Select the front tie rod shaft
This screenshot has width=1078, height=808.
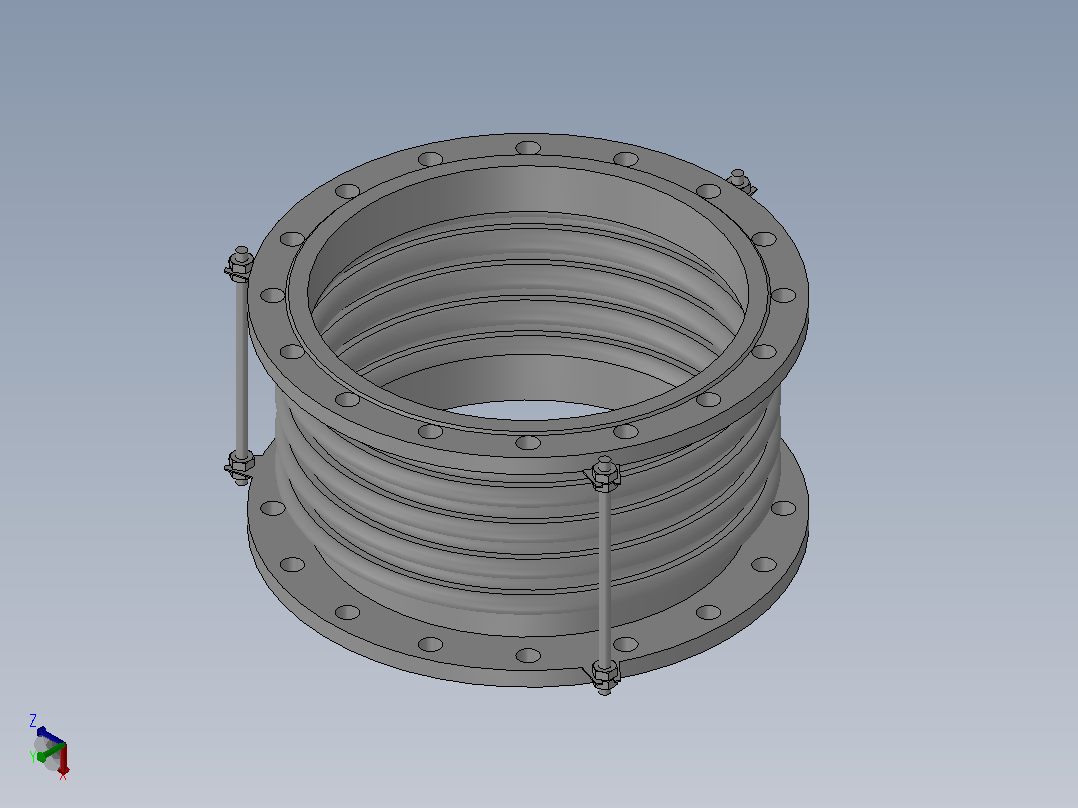click(604, 574)
